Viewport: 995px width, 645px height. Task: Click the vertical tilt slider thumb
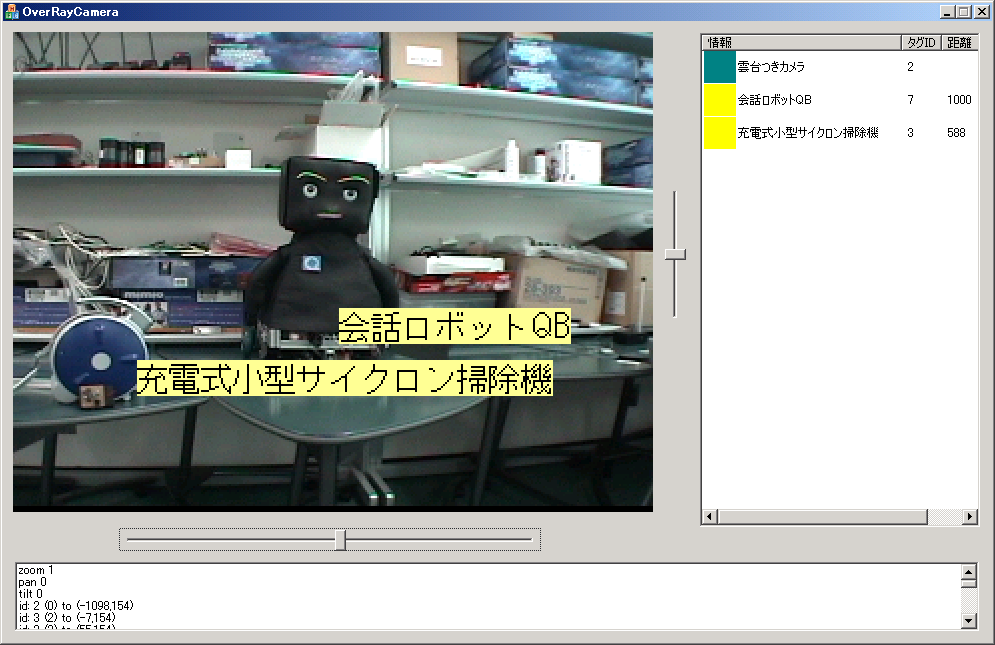click(x=675, y=255)
